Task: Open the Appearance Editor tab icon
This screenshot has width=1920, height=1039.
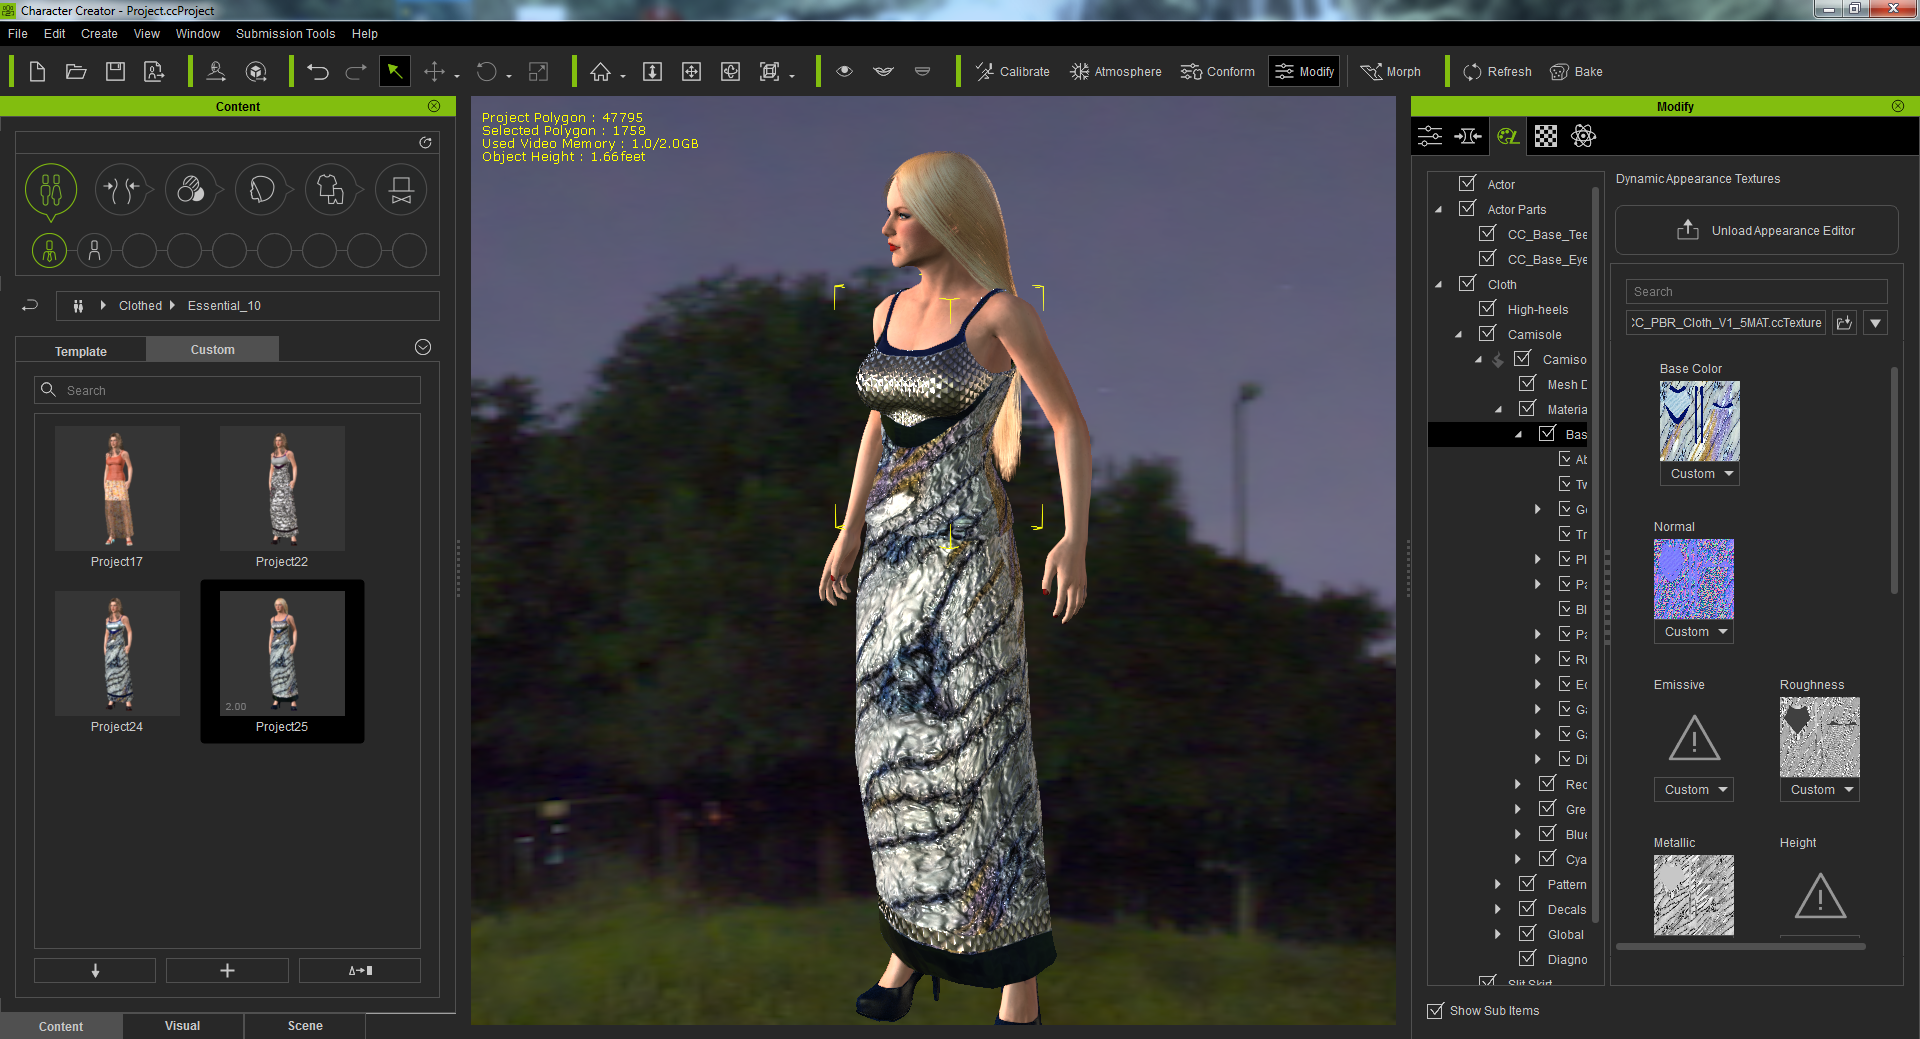Action: [1508, 136]
